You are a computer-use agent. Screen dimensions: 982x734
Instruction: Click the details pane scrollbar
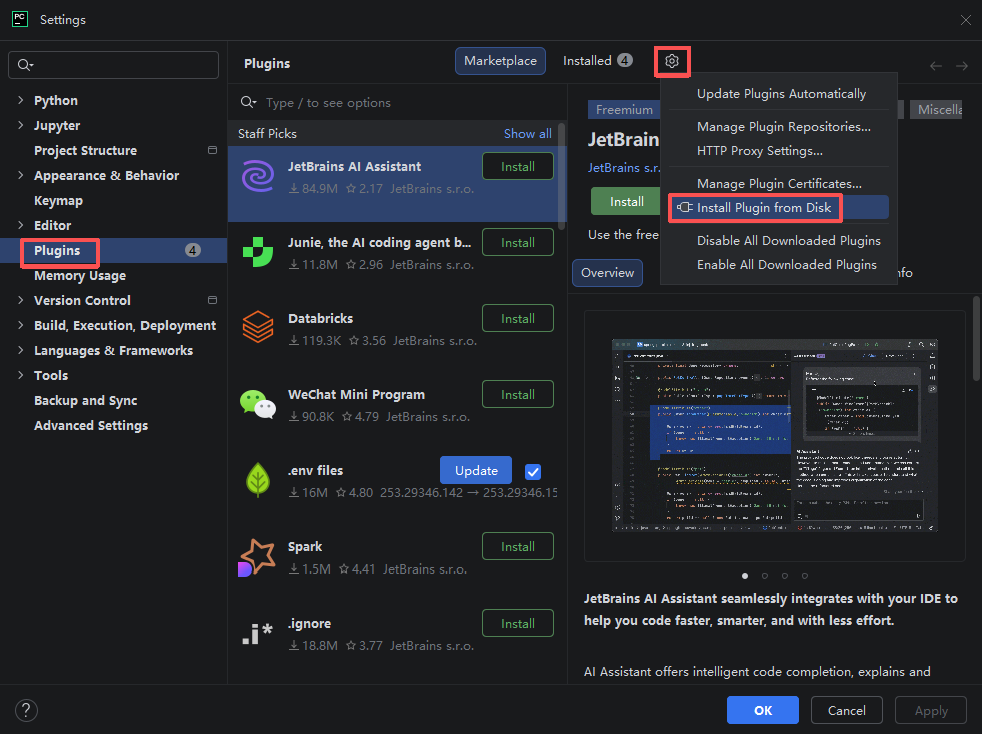pos(976,338)
